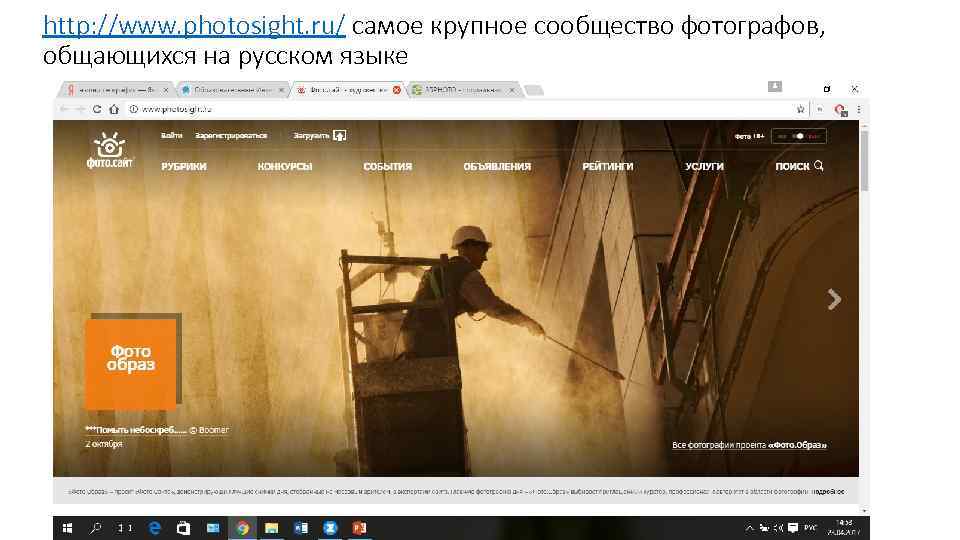Open the Рейтинги menu
Viewport: 960px width, 540px height.
tap(608, 167)
